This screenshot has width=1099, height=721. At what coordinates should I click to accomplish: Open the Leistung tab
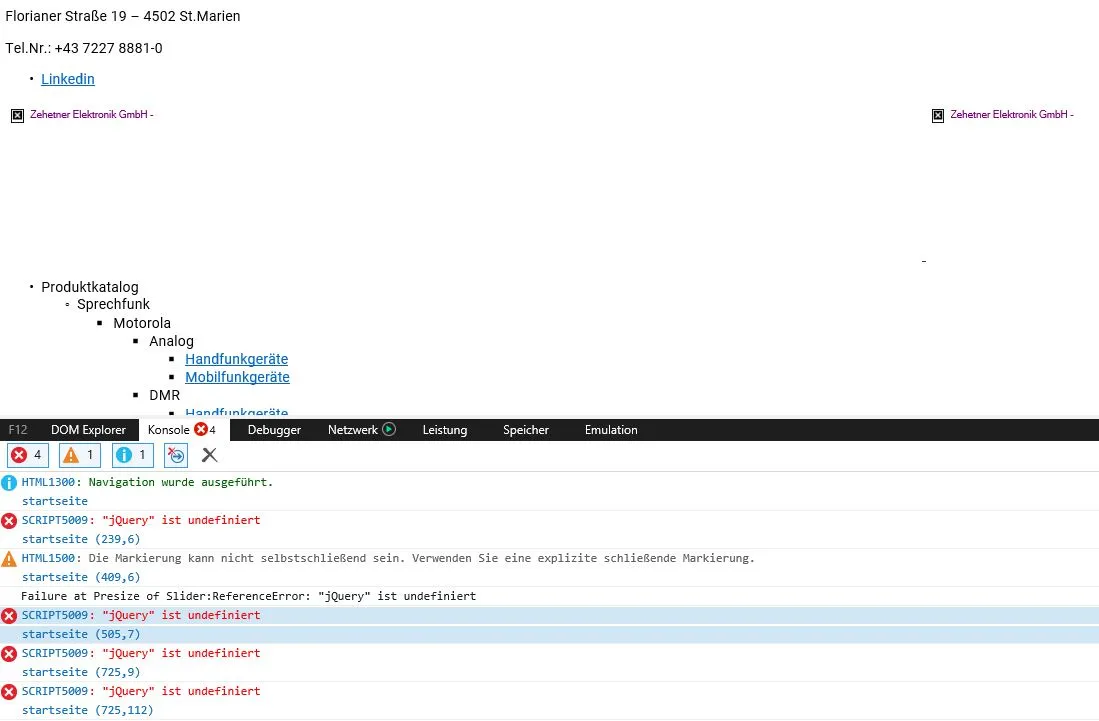tap(444, 430)
